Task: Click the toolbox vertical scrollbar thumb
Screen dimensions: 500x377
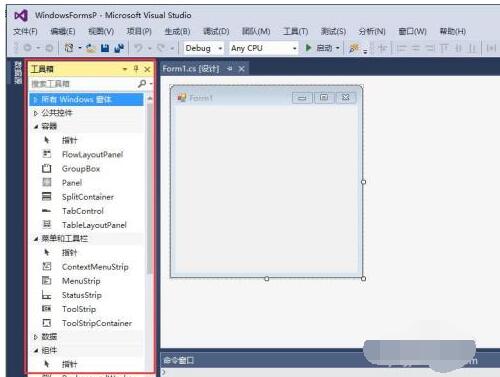Action: (150, 188)
